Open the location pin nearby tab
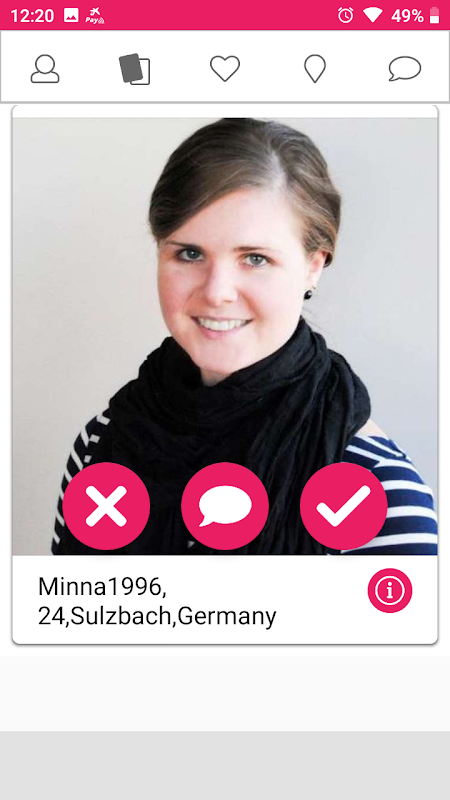Screen dimensions: 450x800 315,69
